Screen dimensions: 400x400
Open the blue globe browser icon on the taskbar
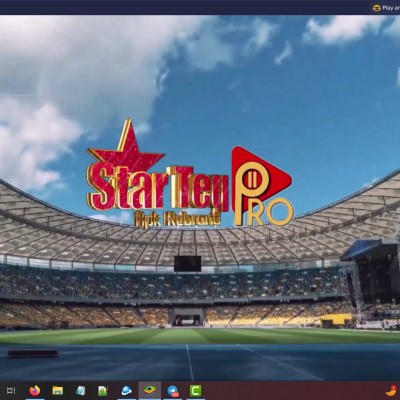pyautogui.click(x=126, y=390)
